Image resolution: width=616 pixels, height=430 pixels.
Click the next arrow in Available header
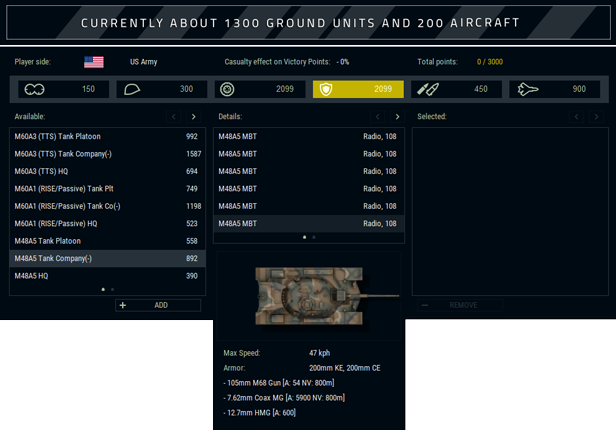(193, 117)
